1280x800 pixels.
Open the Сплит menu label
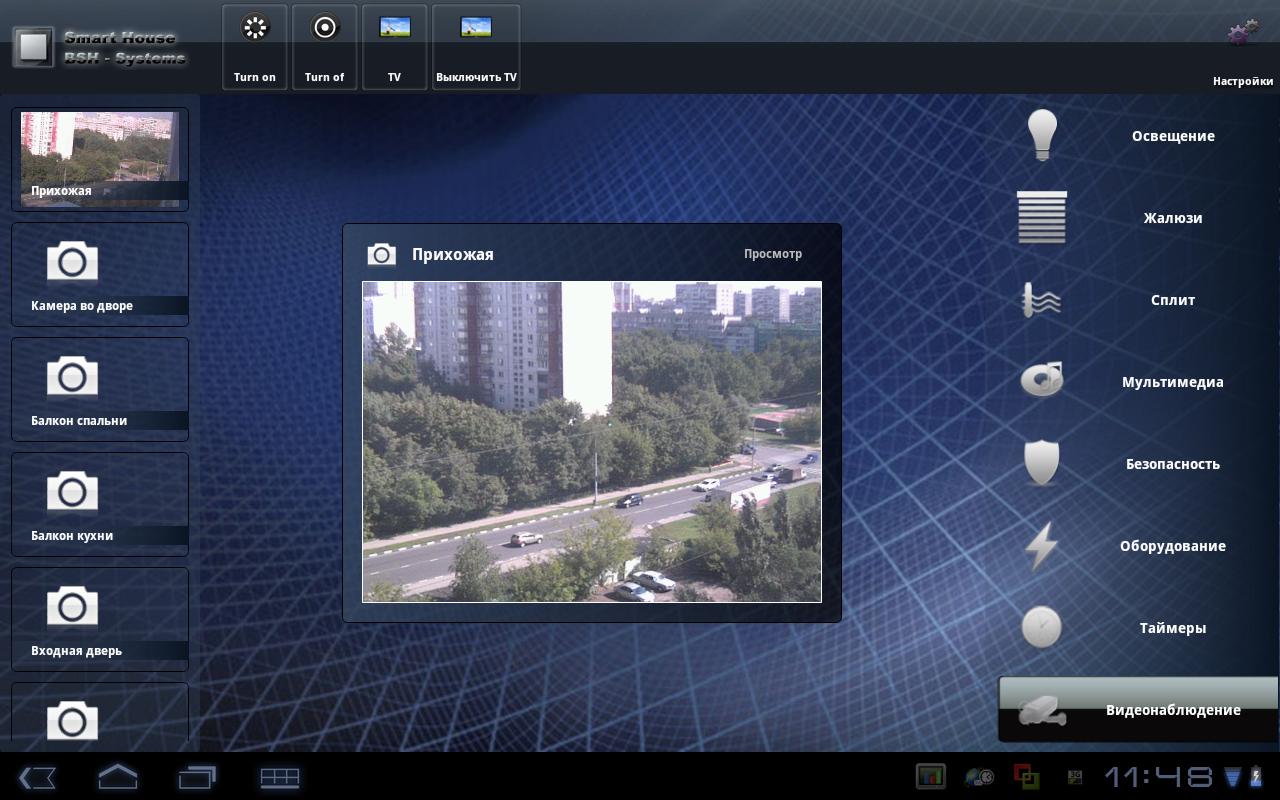tap(1173, 300)
